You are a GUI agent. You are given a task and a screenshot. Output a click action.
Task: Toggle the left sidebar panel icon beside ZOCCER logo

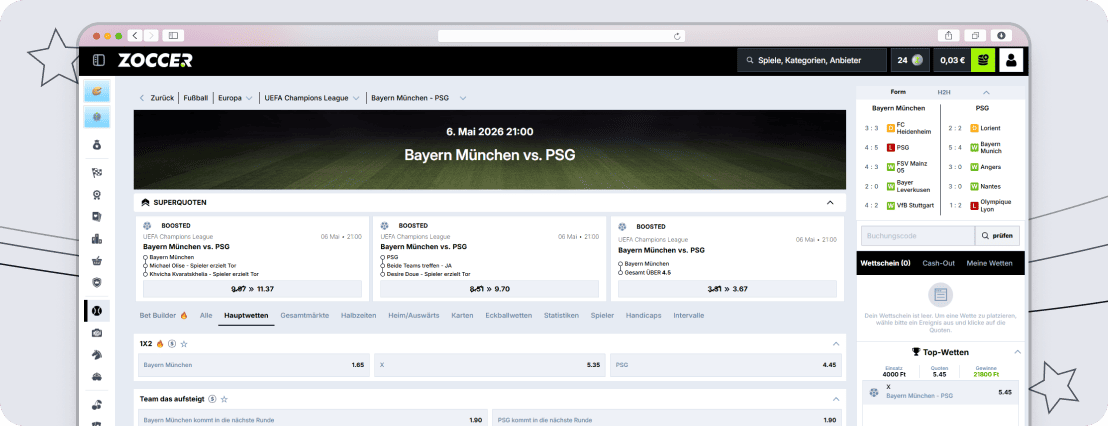99,61
